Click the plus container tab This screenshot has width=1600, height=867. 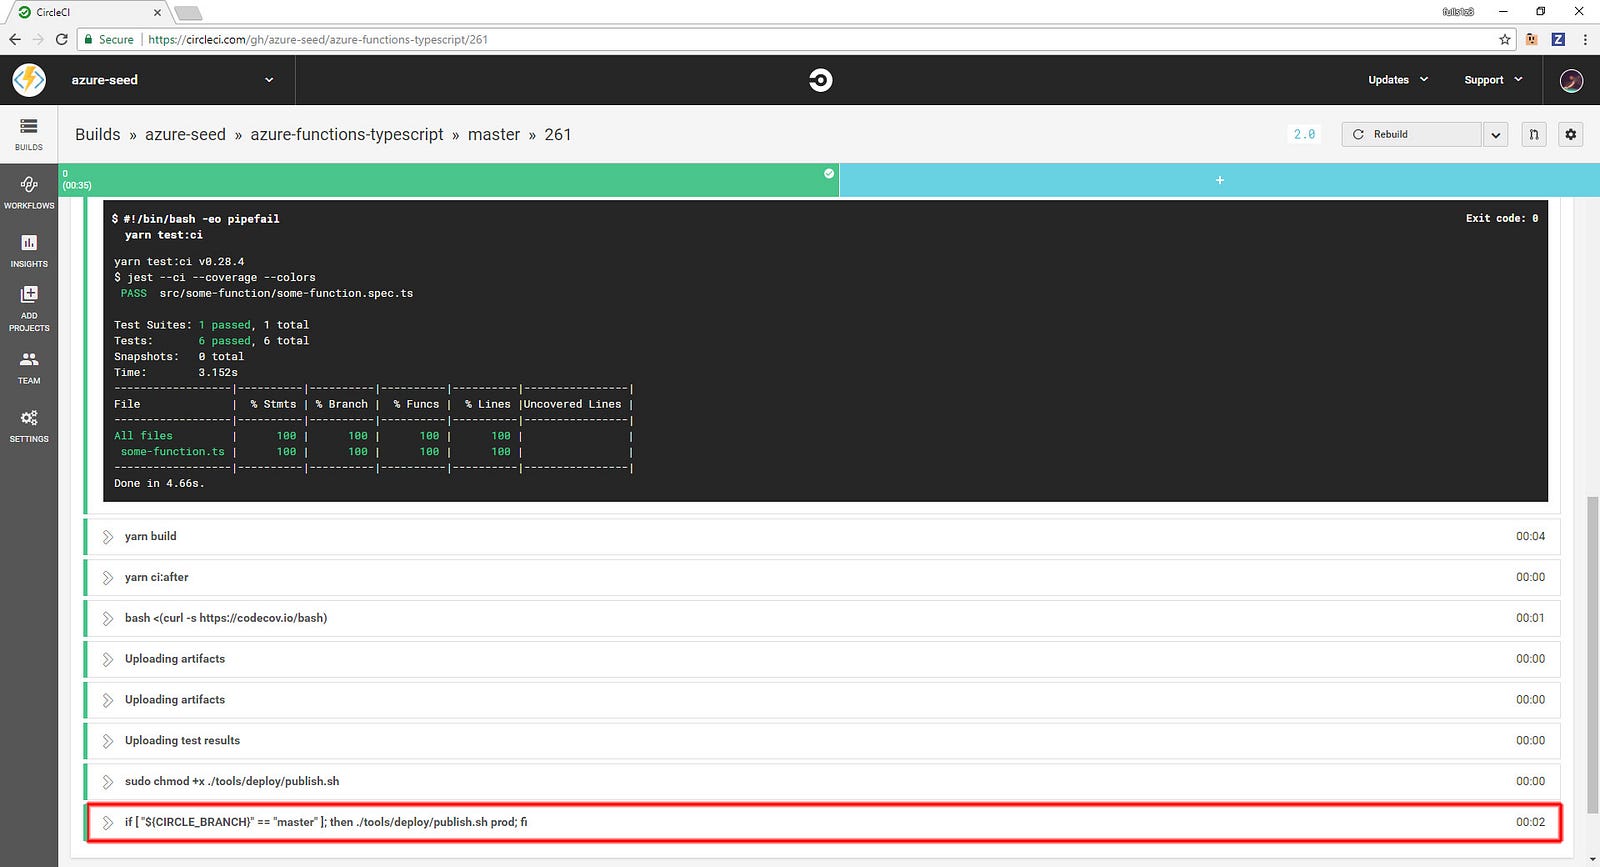1219,180
